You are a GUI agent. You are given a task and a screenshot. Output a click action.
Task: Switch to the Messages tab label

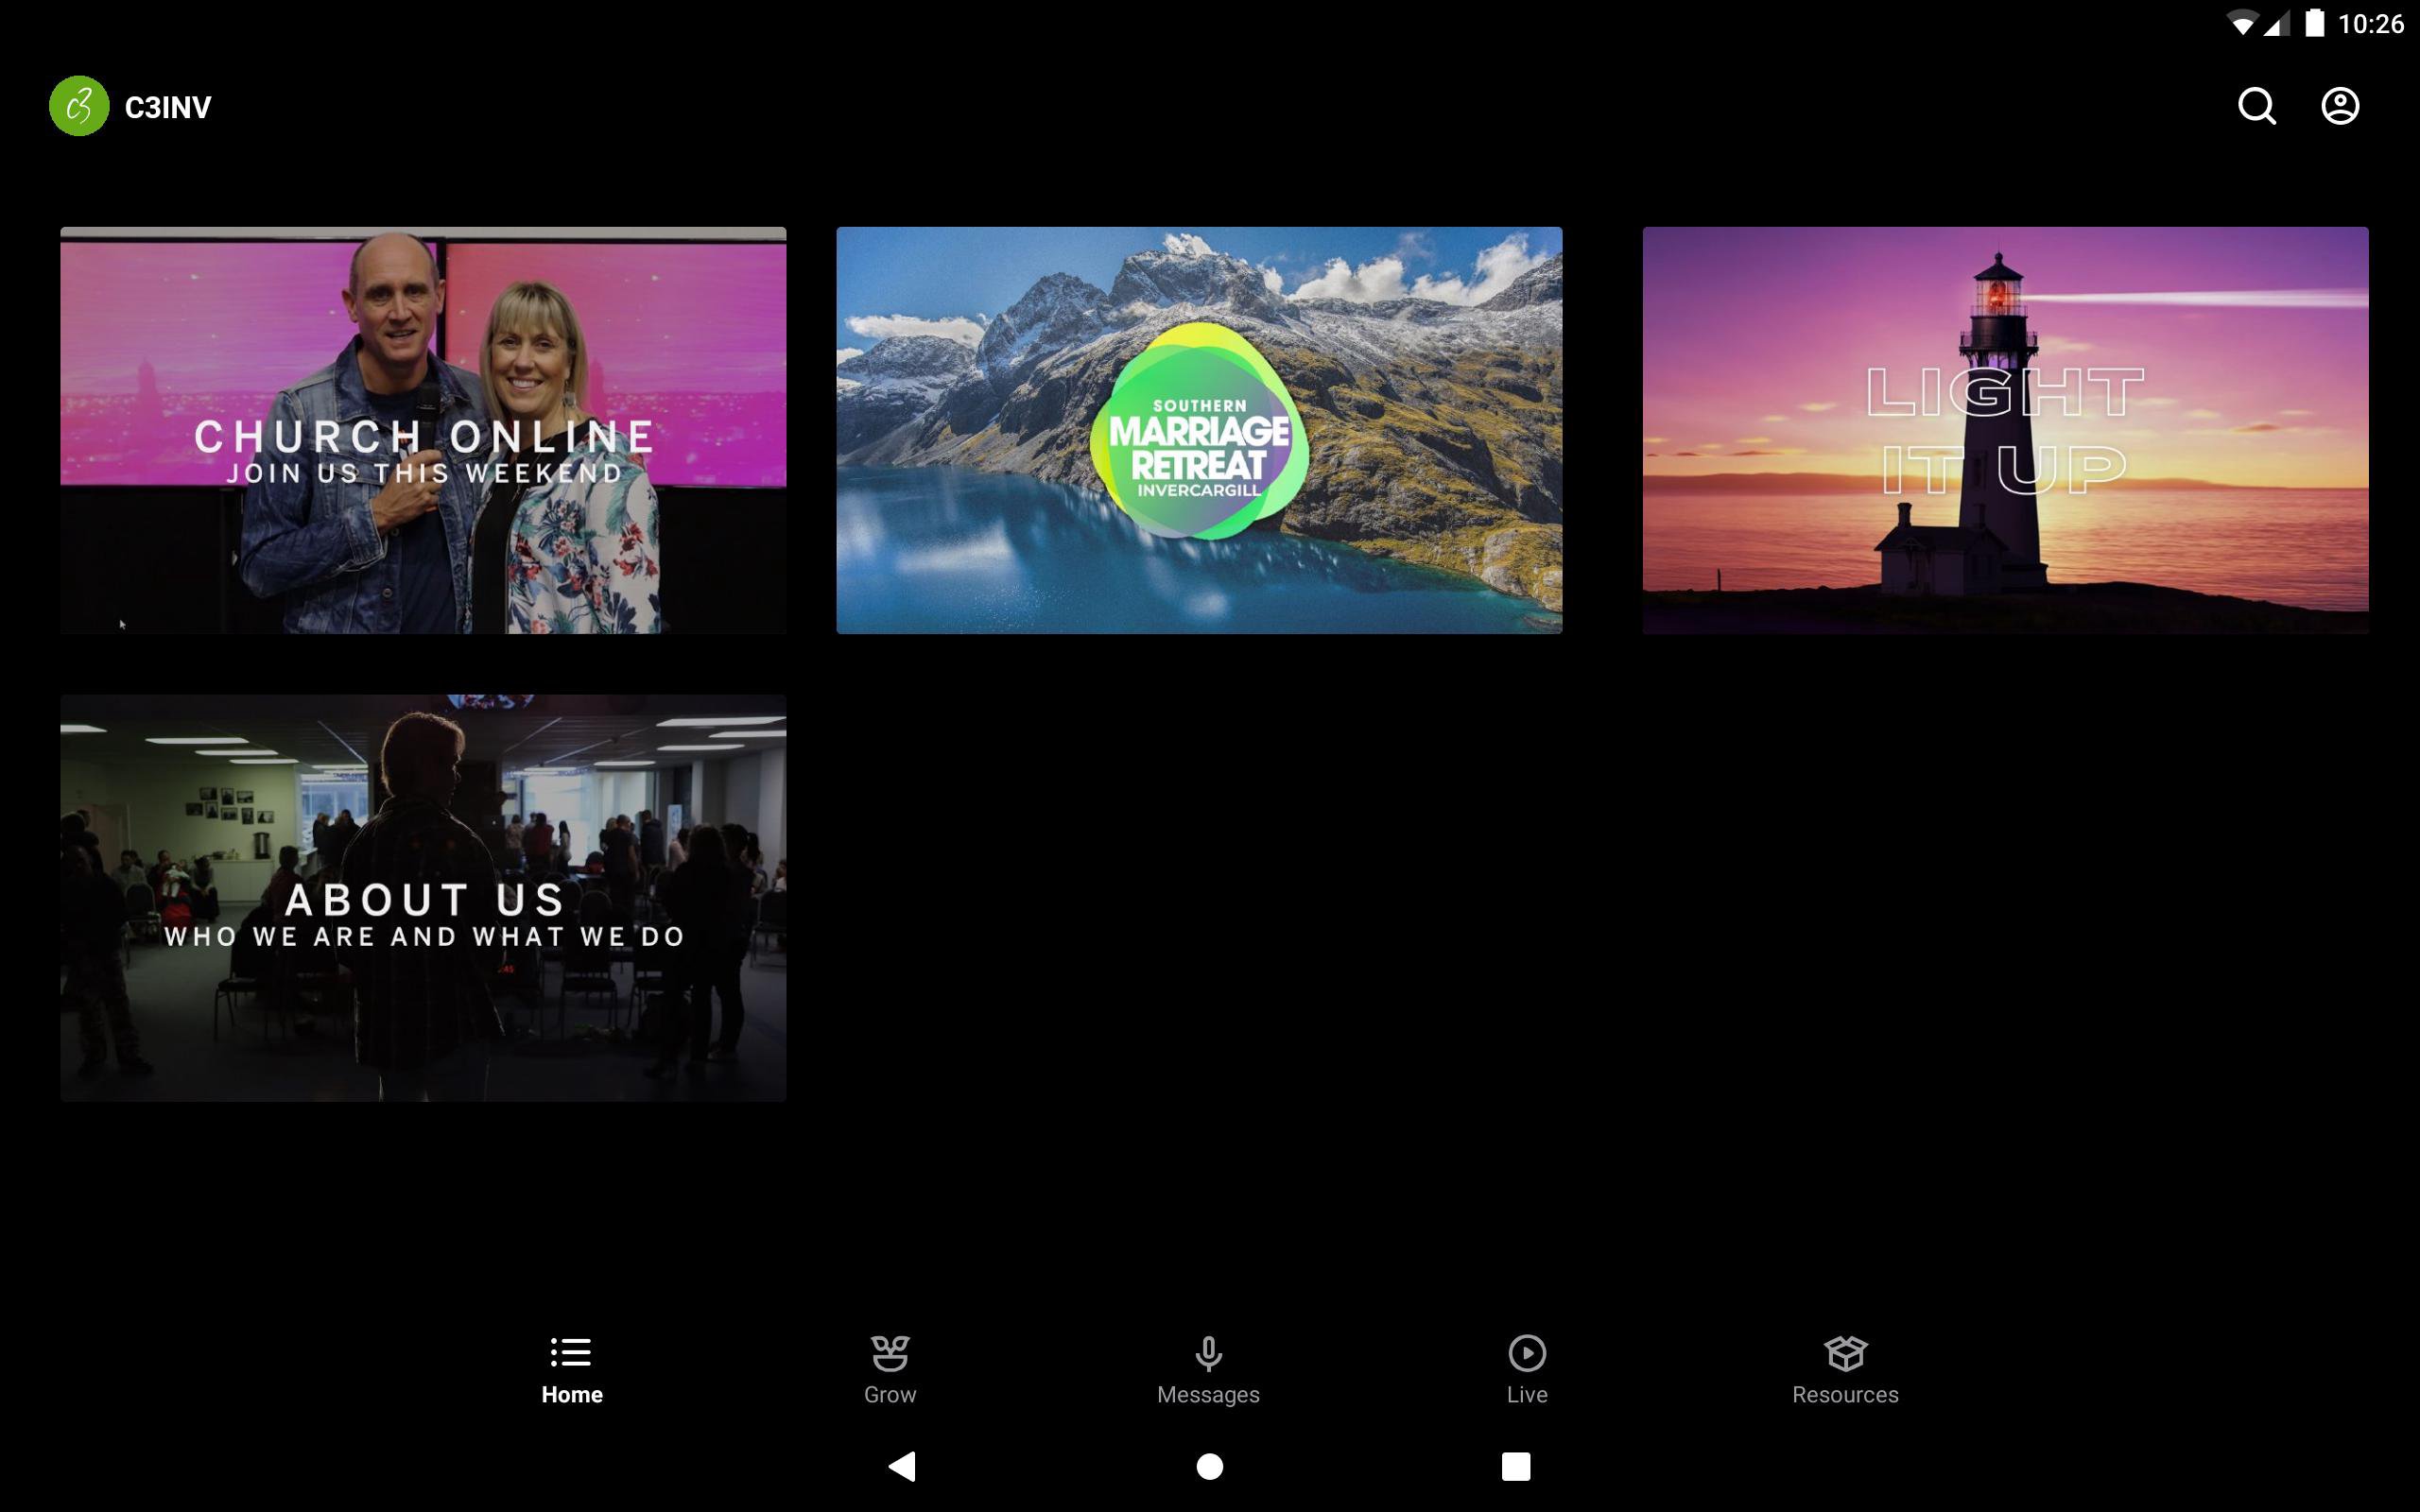(x=1208, y=1394)
